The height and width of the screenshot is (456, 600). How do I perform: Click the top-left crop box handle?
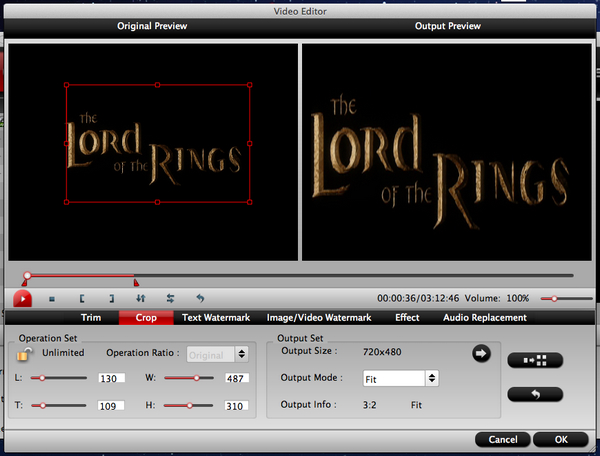click(67, 85)
